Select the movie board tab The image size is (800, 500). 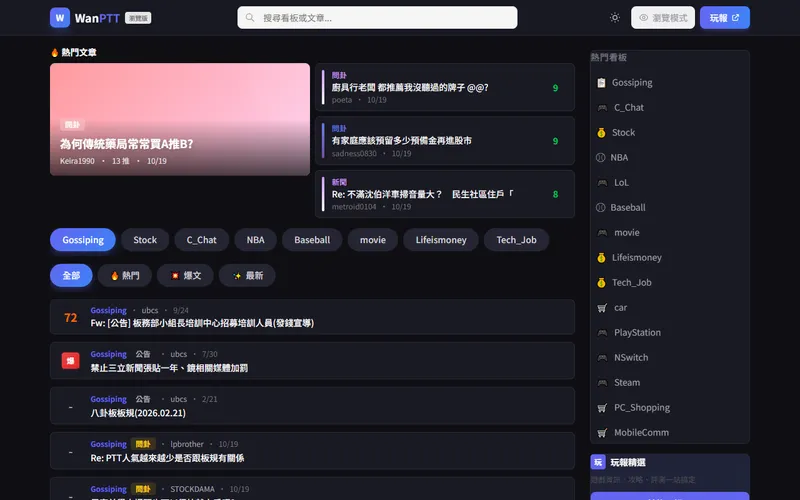coord(373,240)
